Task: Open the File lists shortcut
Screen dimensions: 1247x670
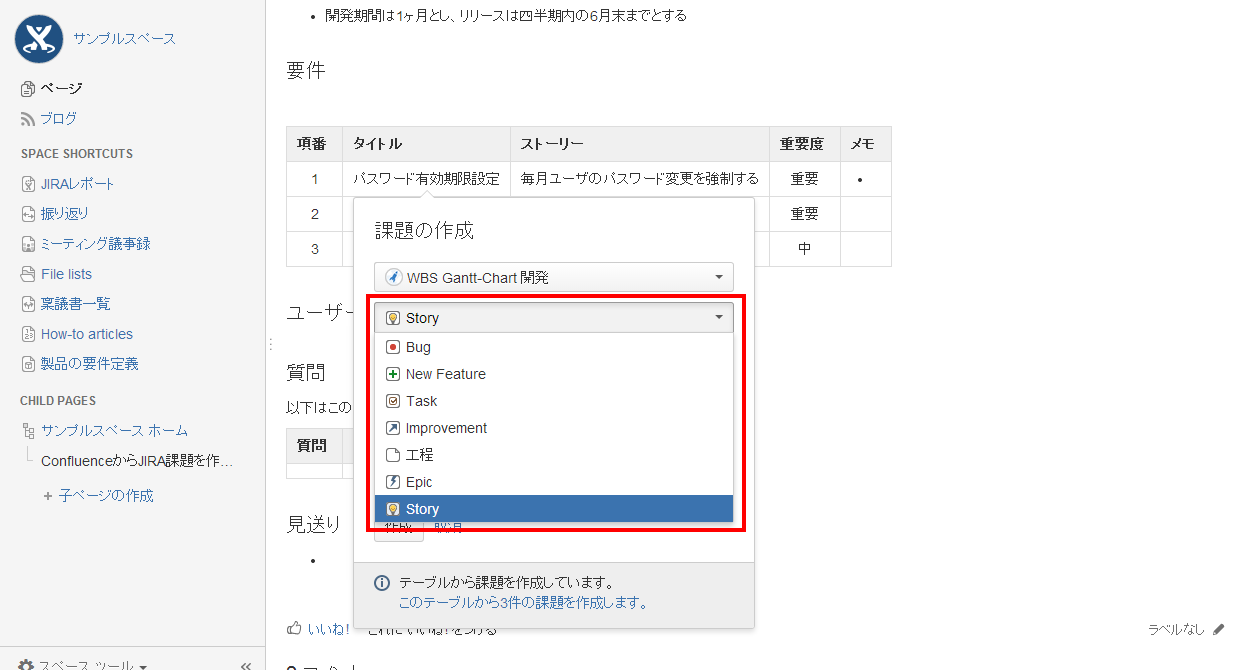Action: coord(66,274)
